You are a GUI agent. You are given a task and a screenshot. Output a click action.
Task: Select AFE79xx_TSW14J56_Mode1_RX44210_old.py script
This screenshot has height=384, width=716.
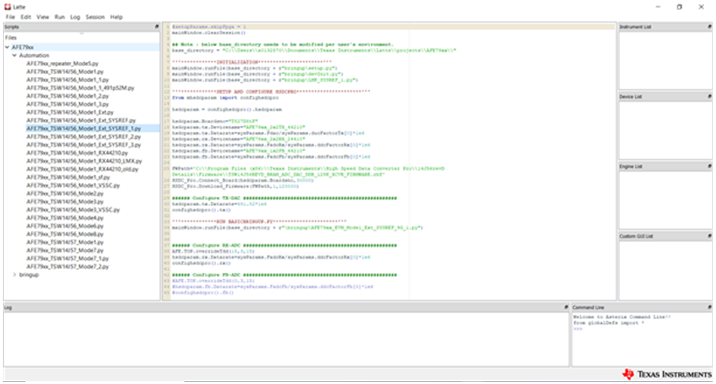(x=82, y=169)
